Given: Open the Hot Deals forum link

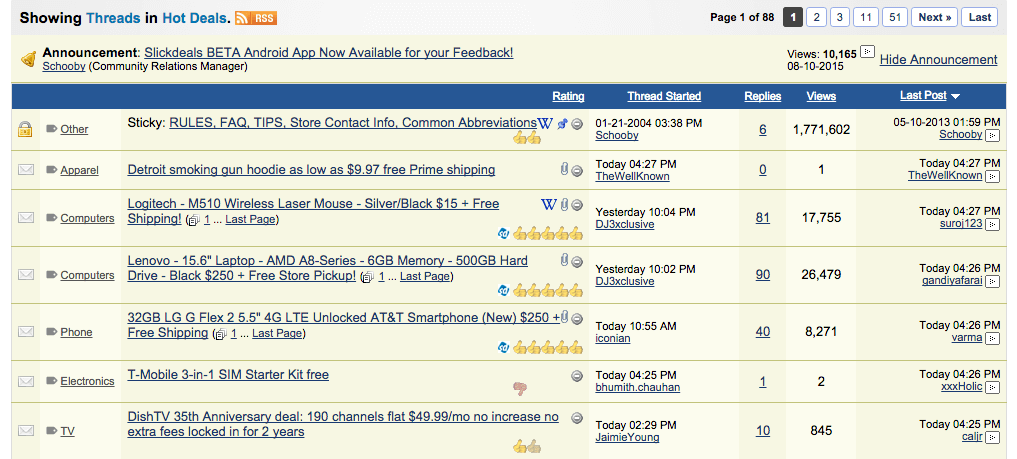Looking at the screenshot, I should [195, 18].
